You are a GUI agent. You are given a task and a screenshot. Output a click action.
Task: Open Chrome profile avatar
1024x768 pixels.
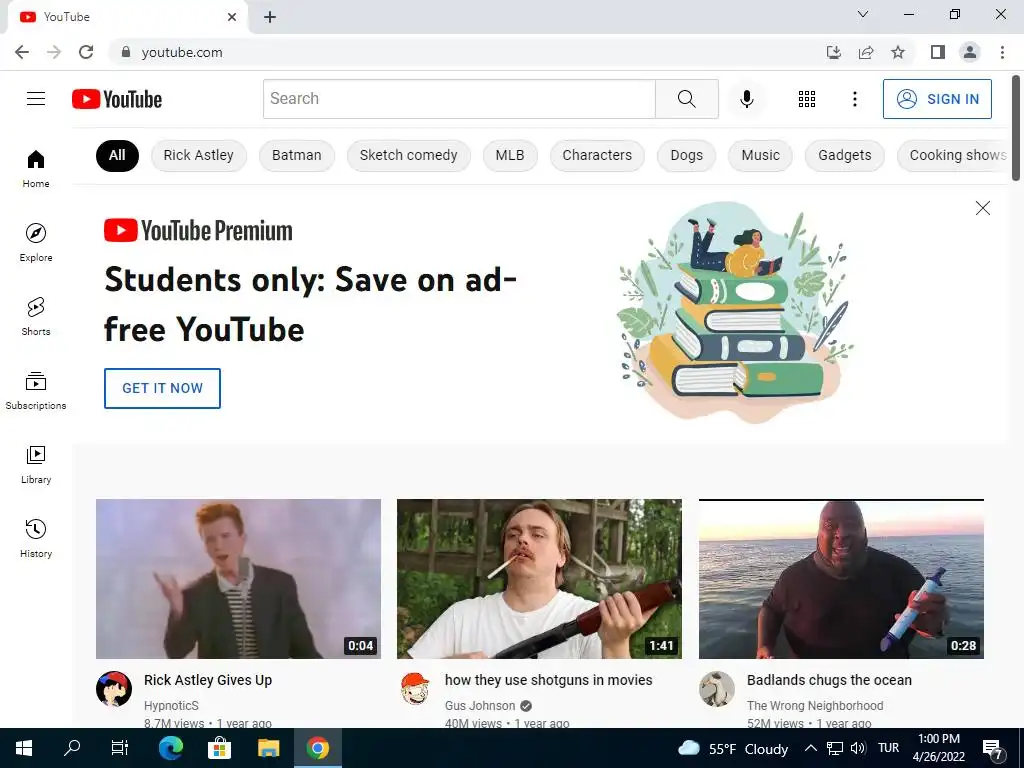pos(970,52)
